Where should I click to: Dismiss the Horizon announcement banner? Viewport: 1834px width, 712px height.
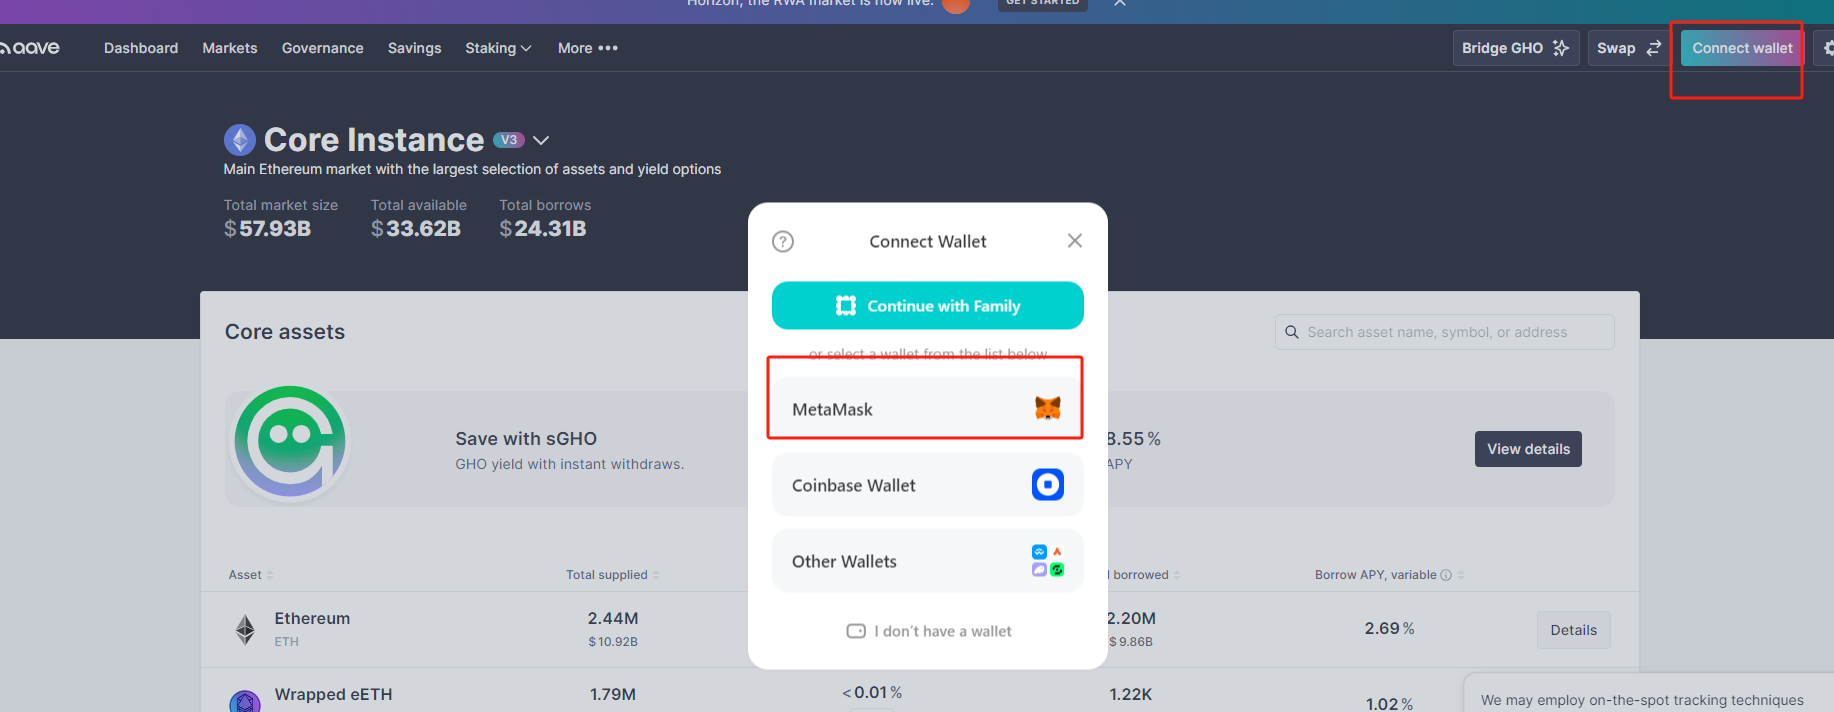(x=1120, y=3)
